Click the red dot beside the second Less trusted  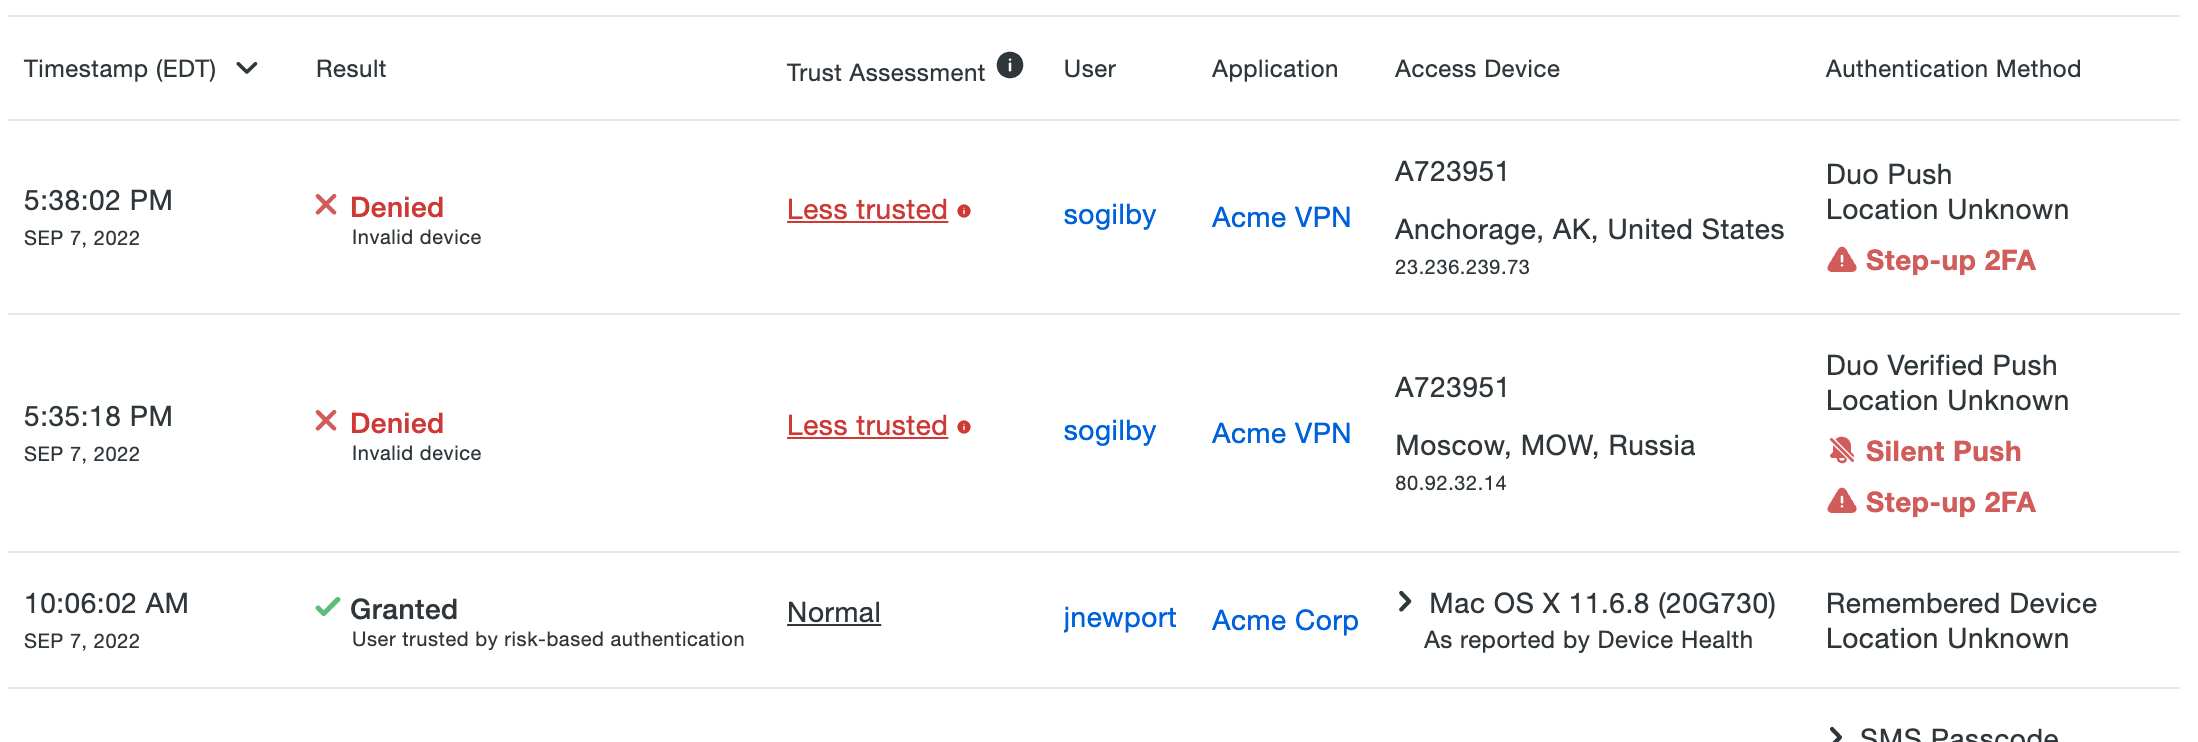point(964,427)
